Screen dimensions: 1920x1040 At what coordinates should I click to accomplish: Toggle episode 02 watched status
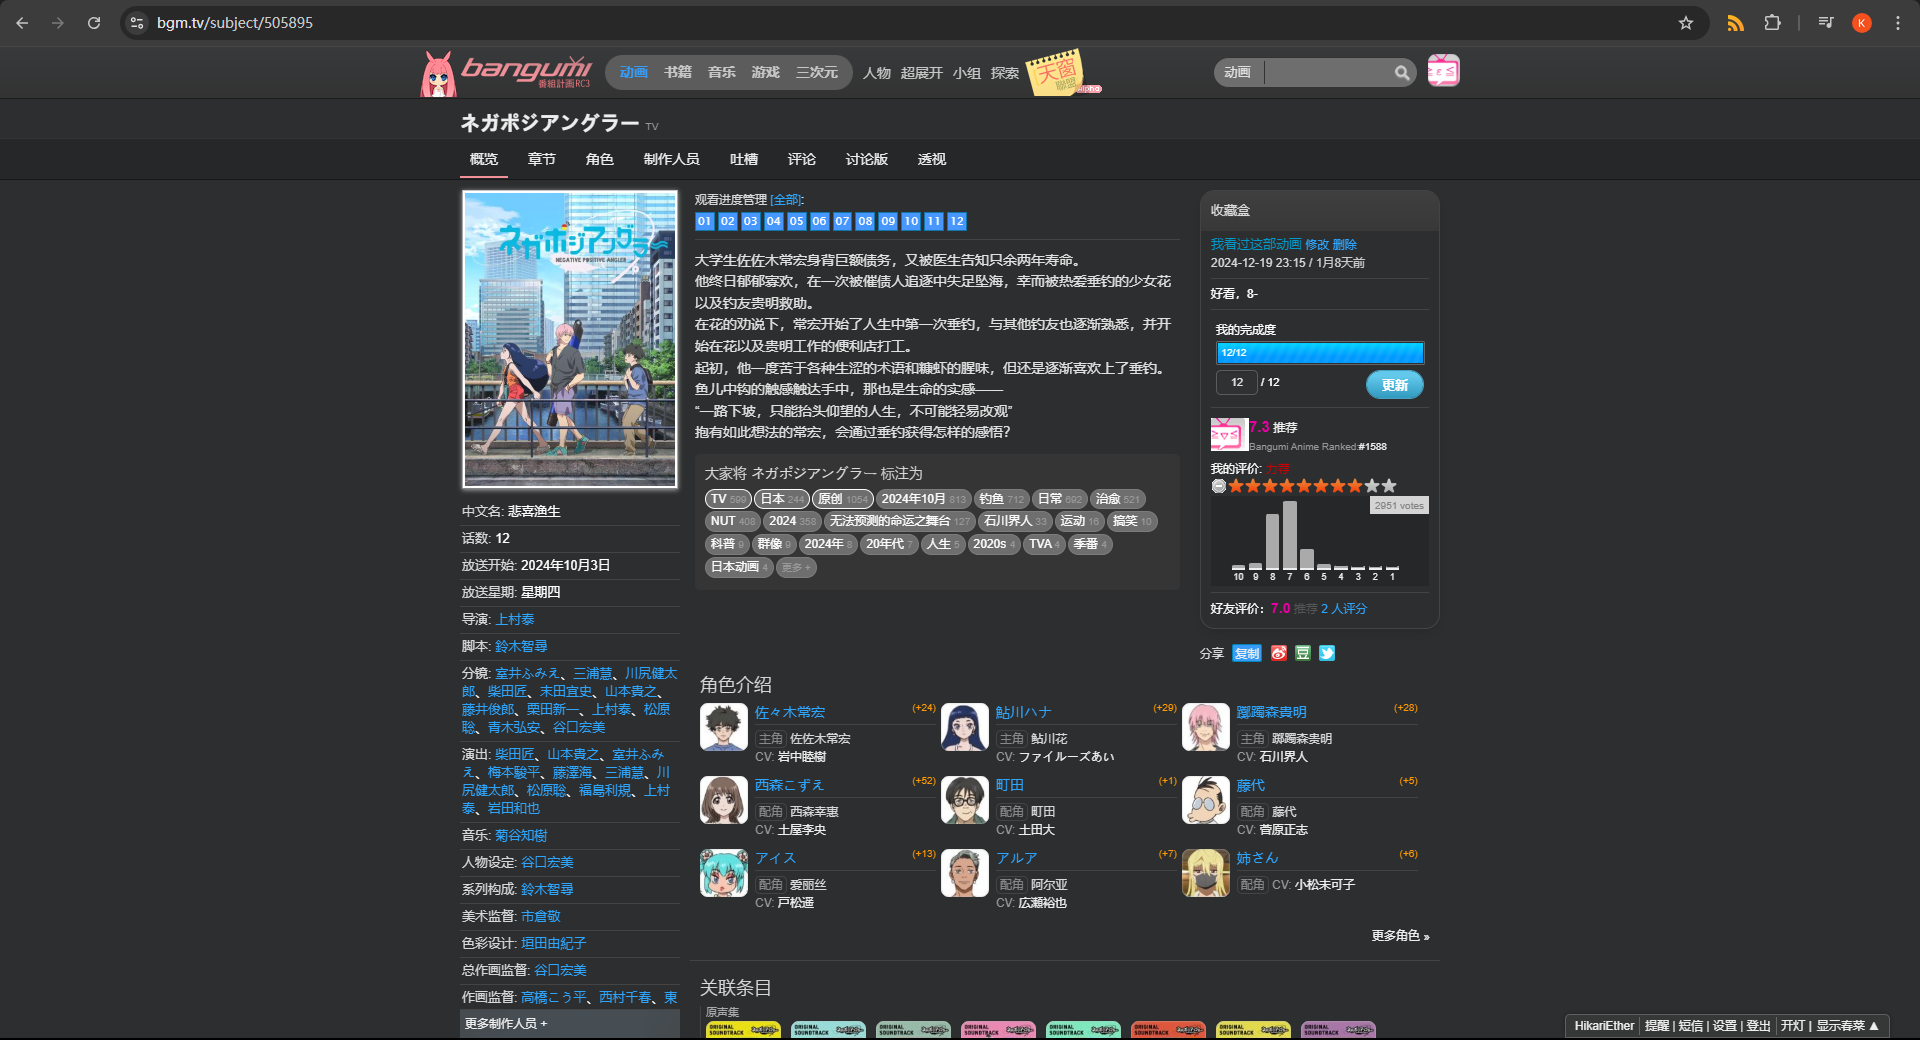click(x=728, y=221)
